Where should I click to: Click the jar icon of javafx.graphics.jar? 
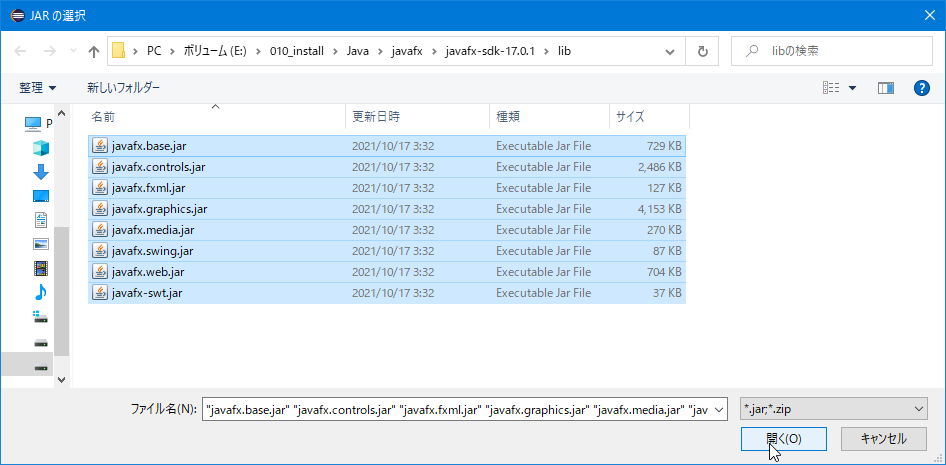point(100,209)
